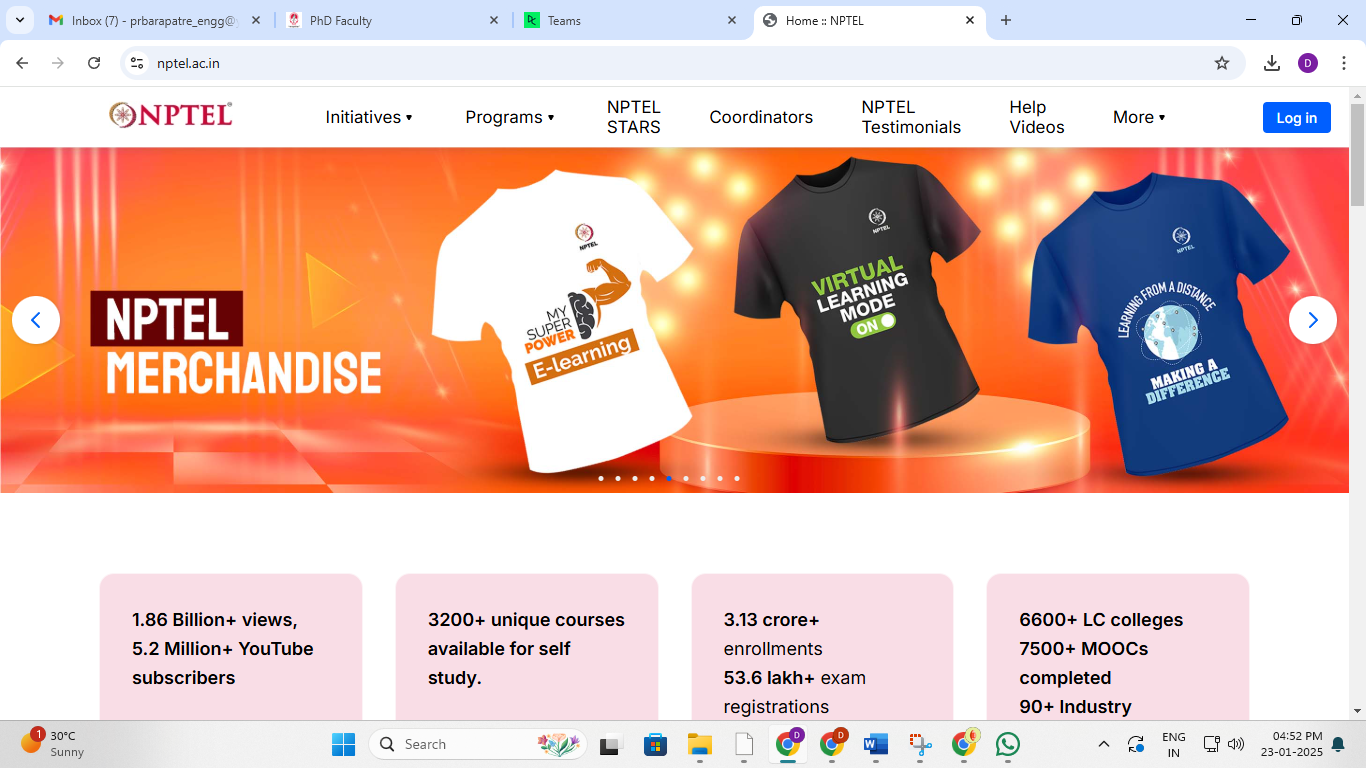Click the 3200+ unique courses card
Screen dimensions: 1366x768
pyautogui.click(x=527, y=647)
